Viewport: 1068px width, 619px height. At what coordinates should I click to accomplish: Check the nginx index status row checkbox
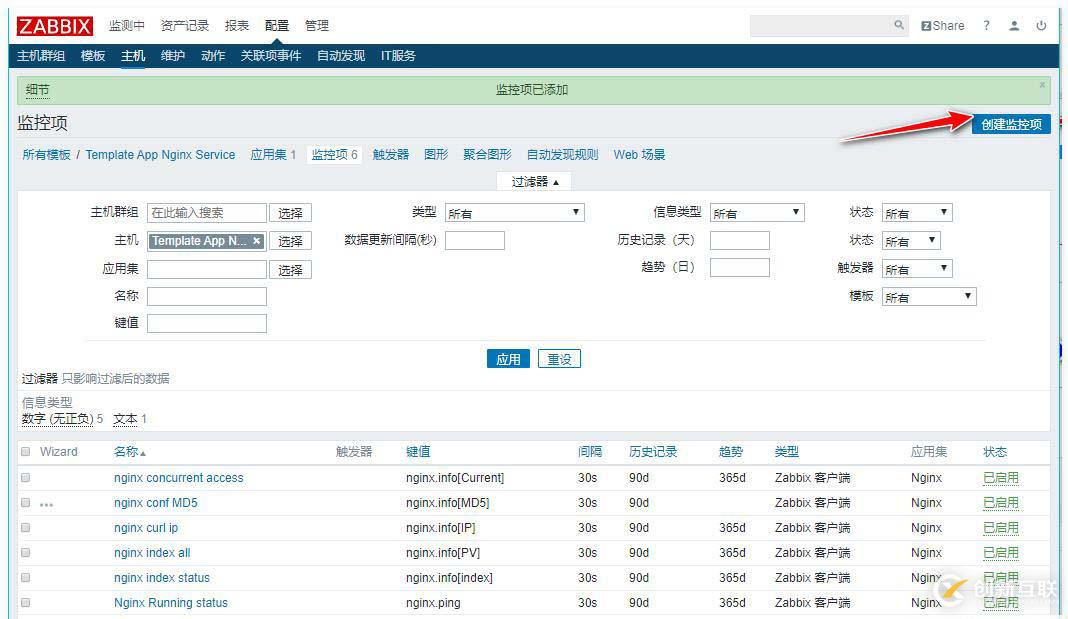click(26, 577)
